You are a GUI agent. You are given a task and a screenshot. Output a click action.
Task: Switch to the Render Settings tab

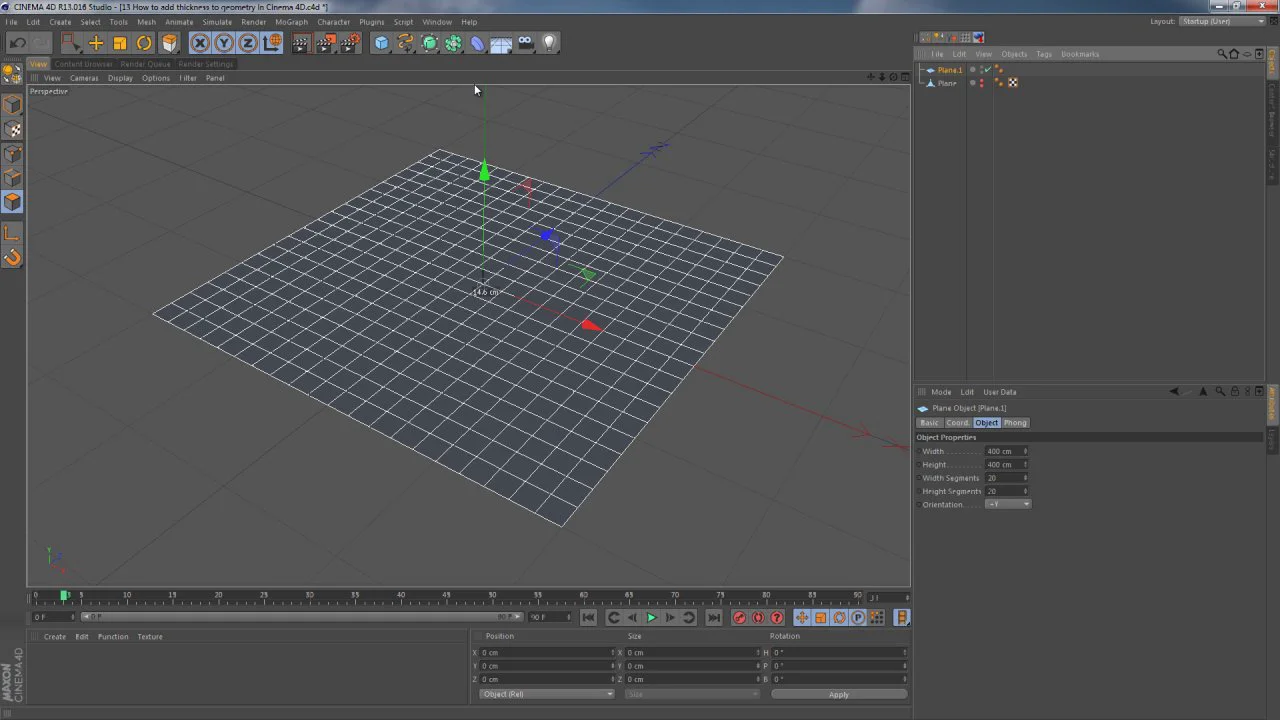[x=206, y=64]
